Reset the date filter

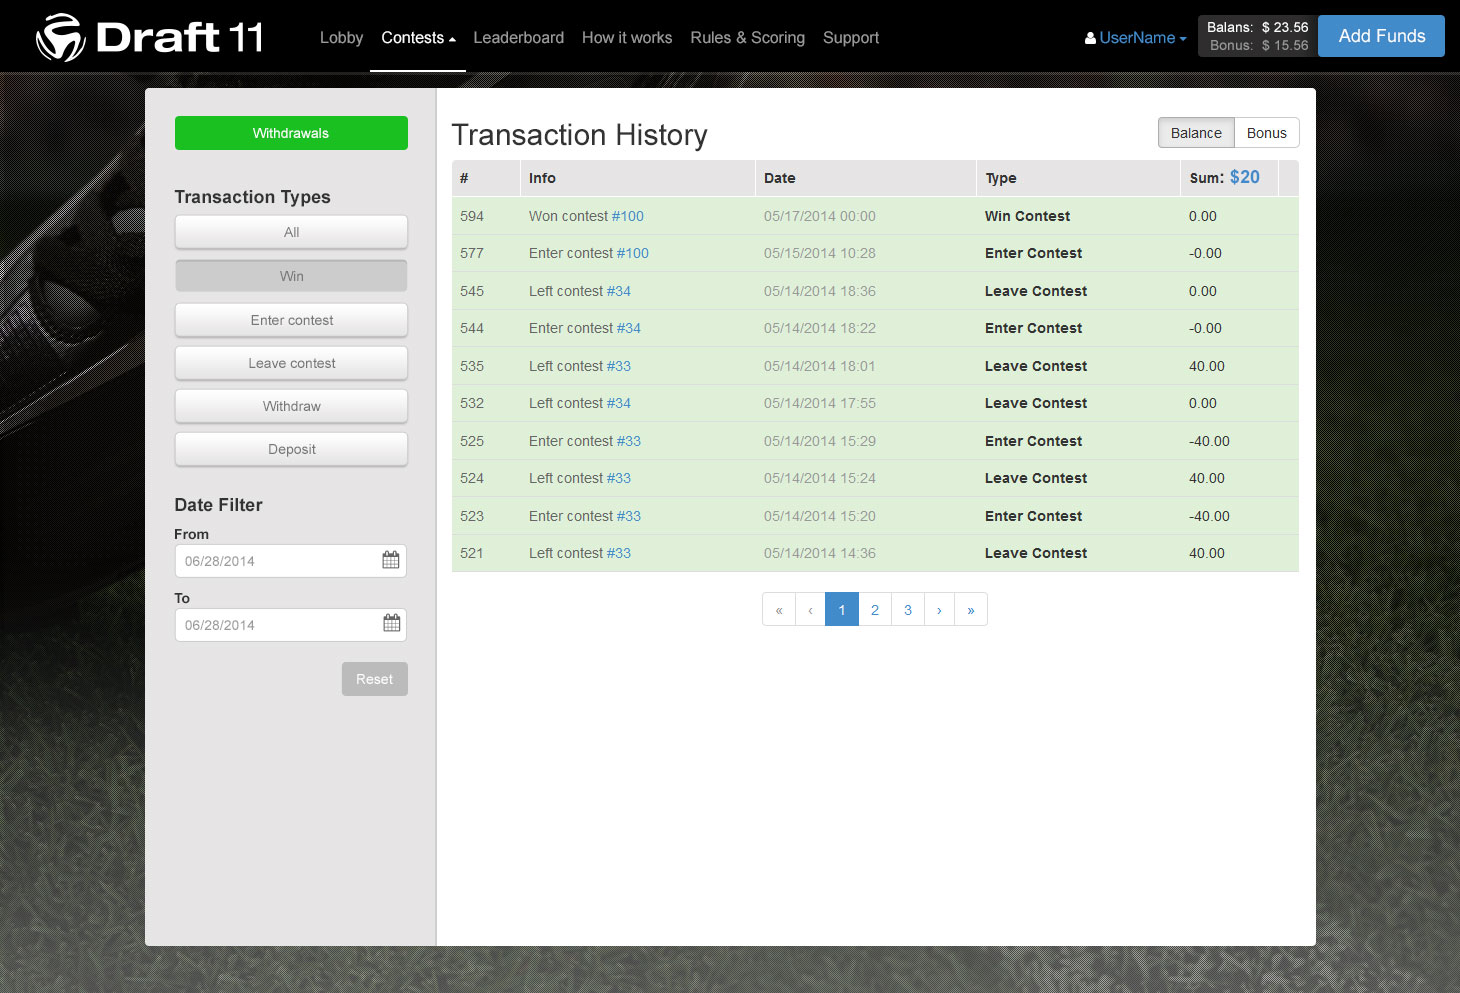(x=374, y=679)
